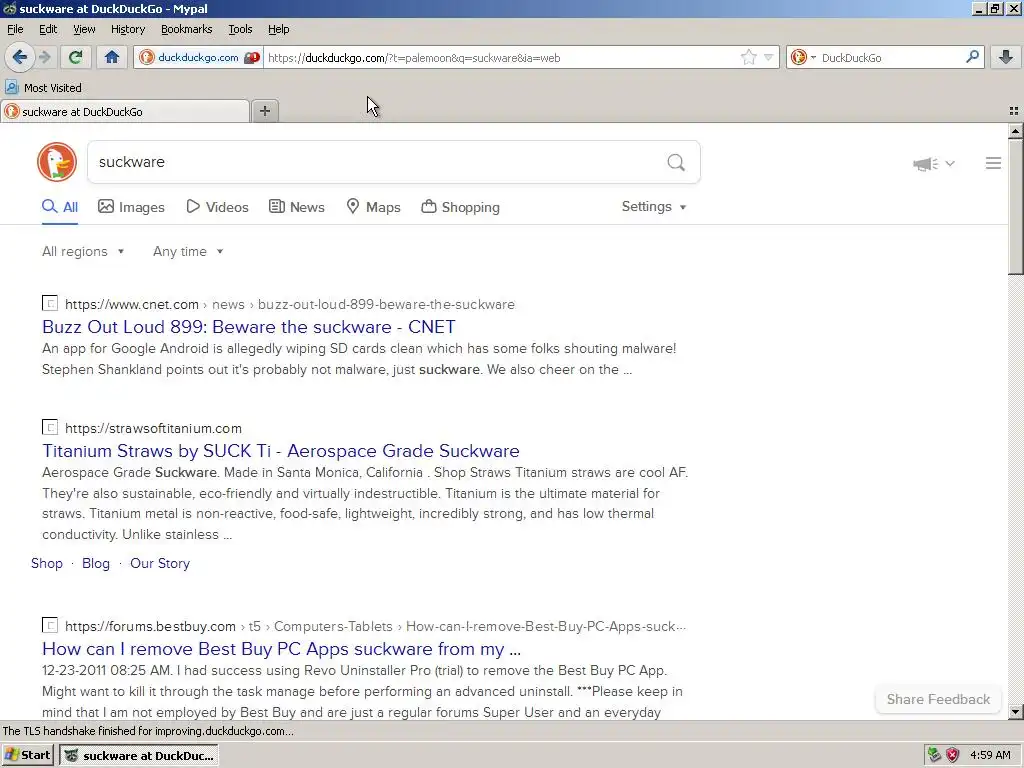Open the Edit menu
The width and height of the screenshot is (1024, 768).
pos(48,29)
